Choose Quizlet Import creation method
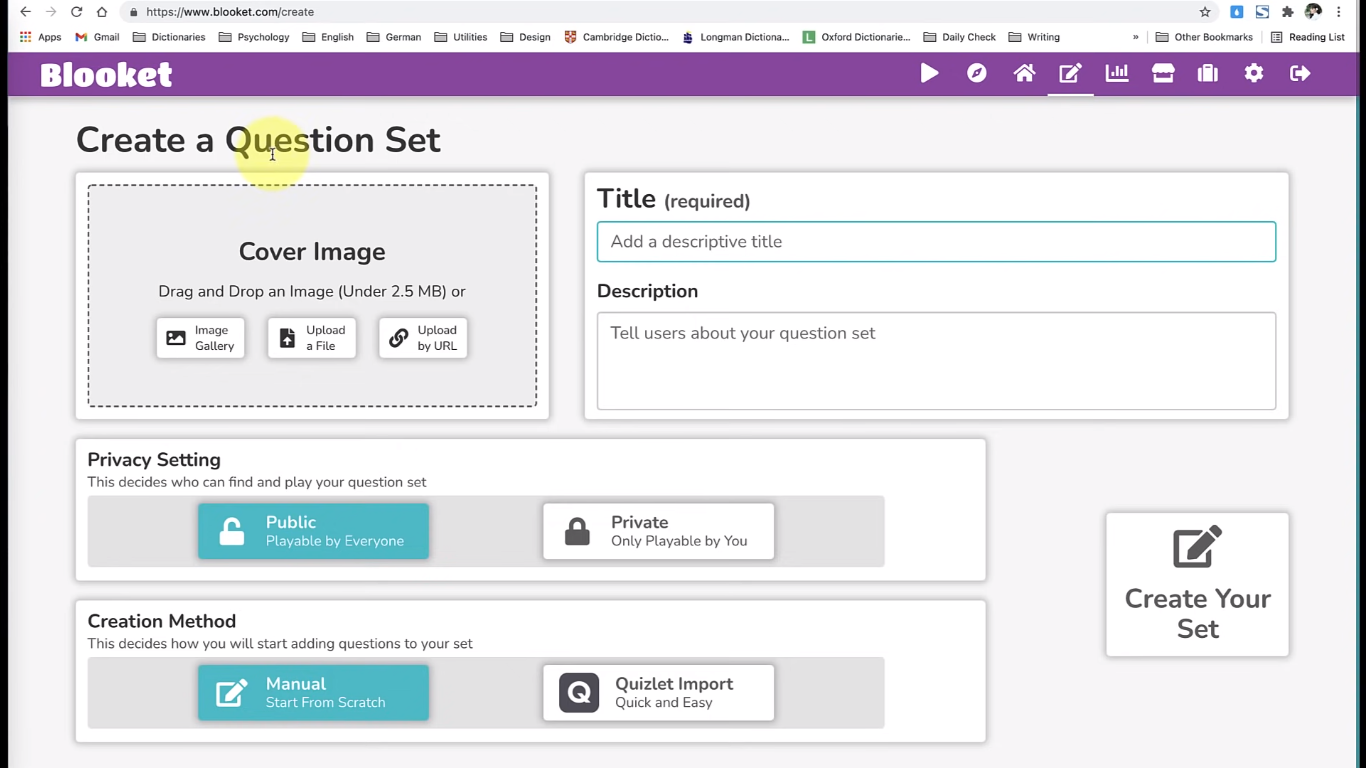The height and width of the screenshot is (768, 1366). pyautogui.click(x=658, y=693)
